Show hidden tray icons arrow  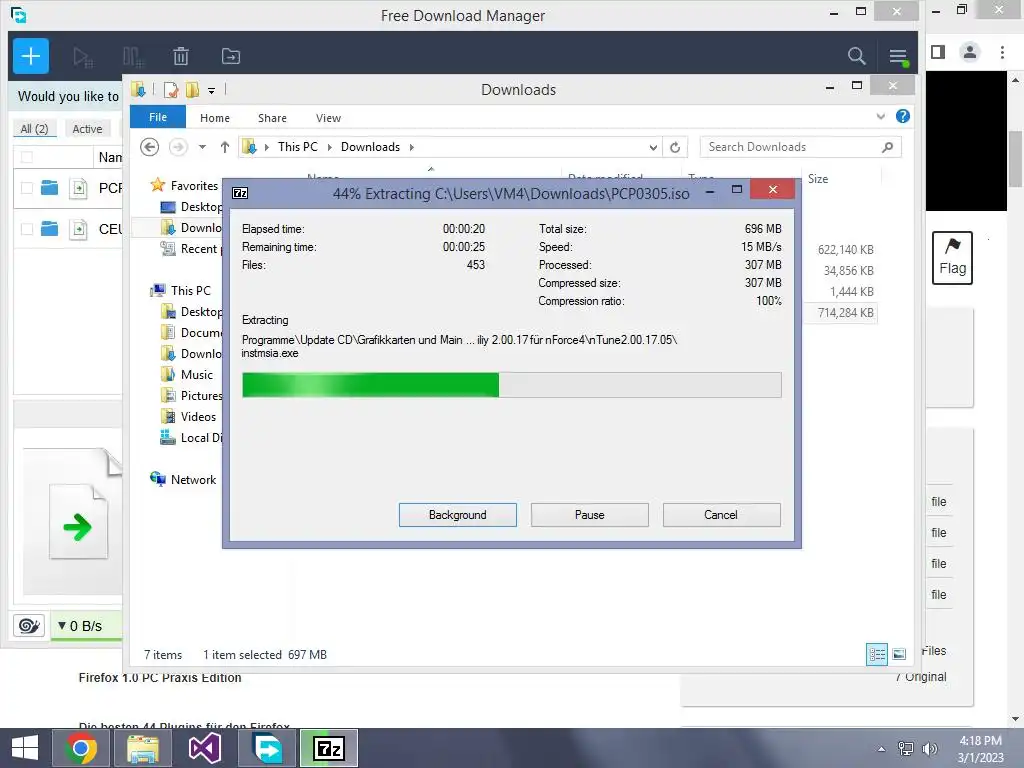882,749
